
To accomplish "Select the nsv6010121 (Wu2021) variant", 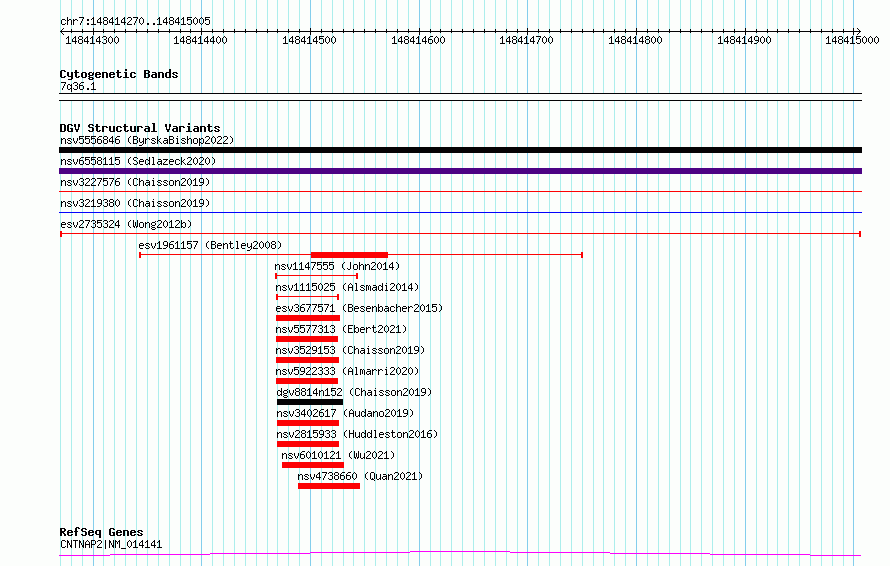I will point(326,455).
